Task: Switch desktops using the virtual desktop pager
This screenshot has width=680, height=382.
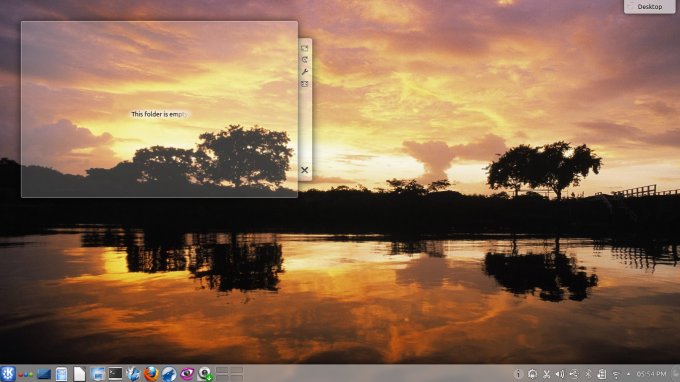Action: [x=229, y=374]
